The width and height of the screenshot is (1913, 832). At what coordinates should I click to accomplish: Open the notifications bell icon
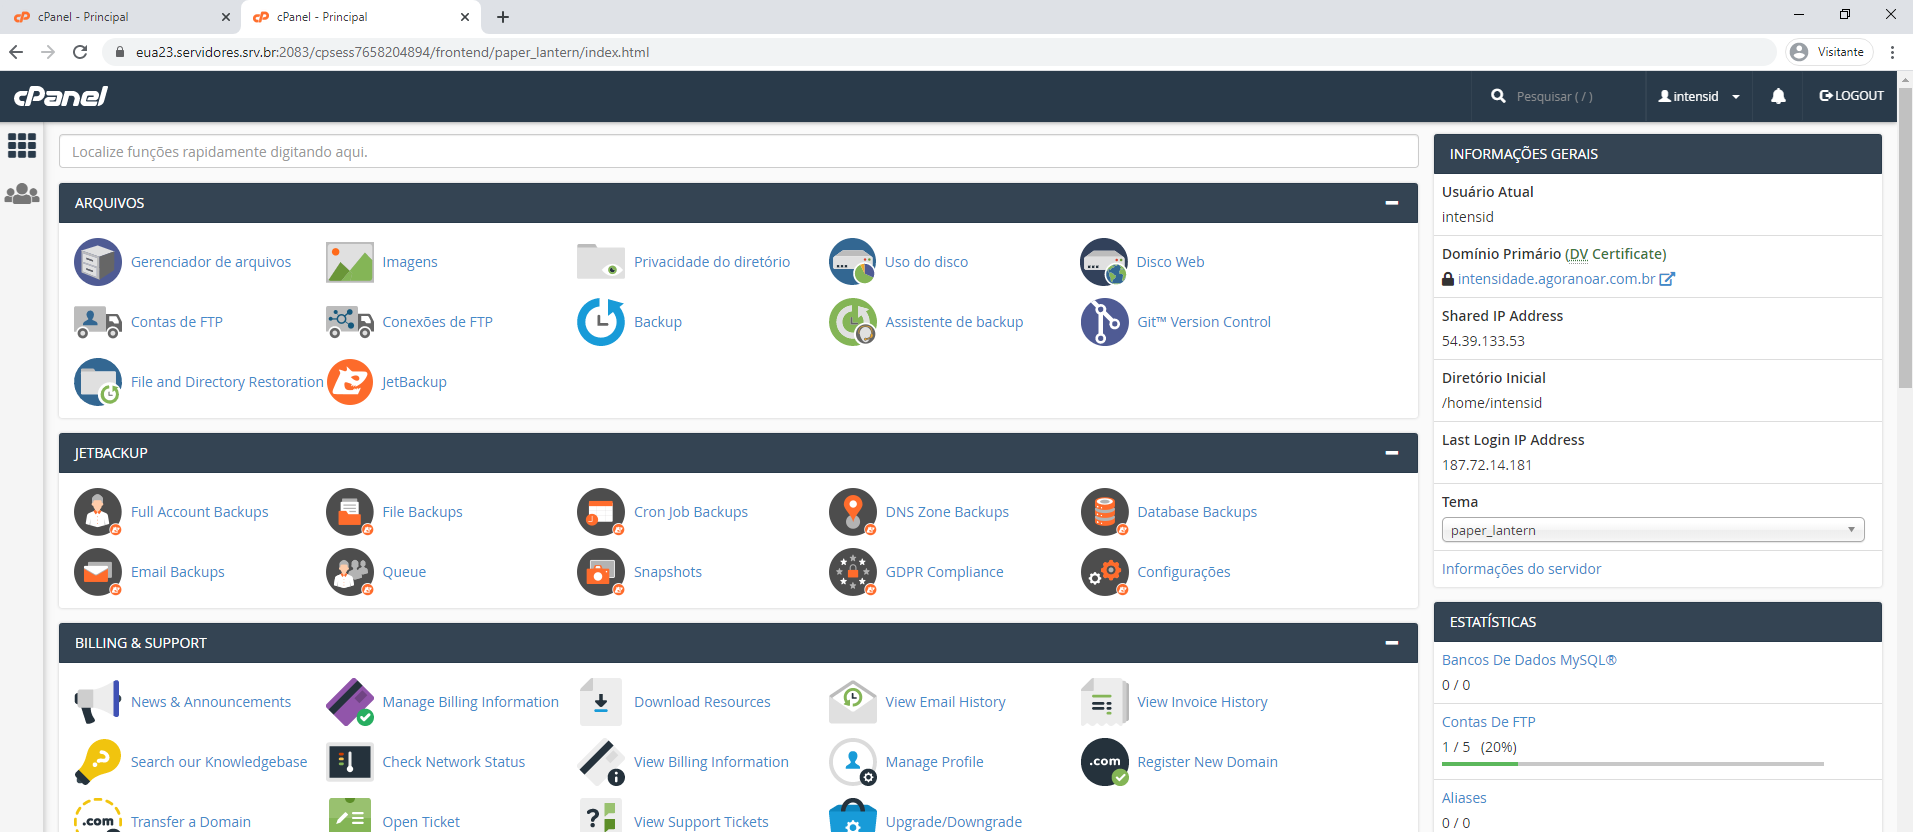point(1778,96)
